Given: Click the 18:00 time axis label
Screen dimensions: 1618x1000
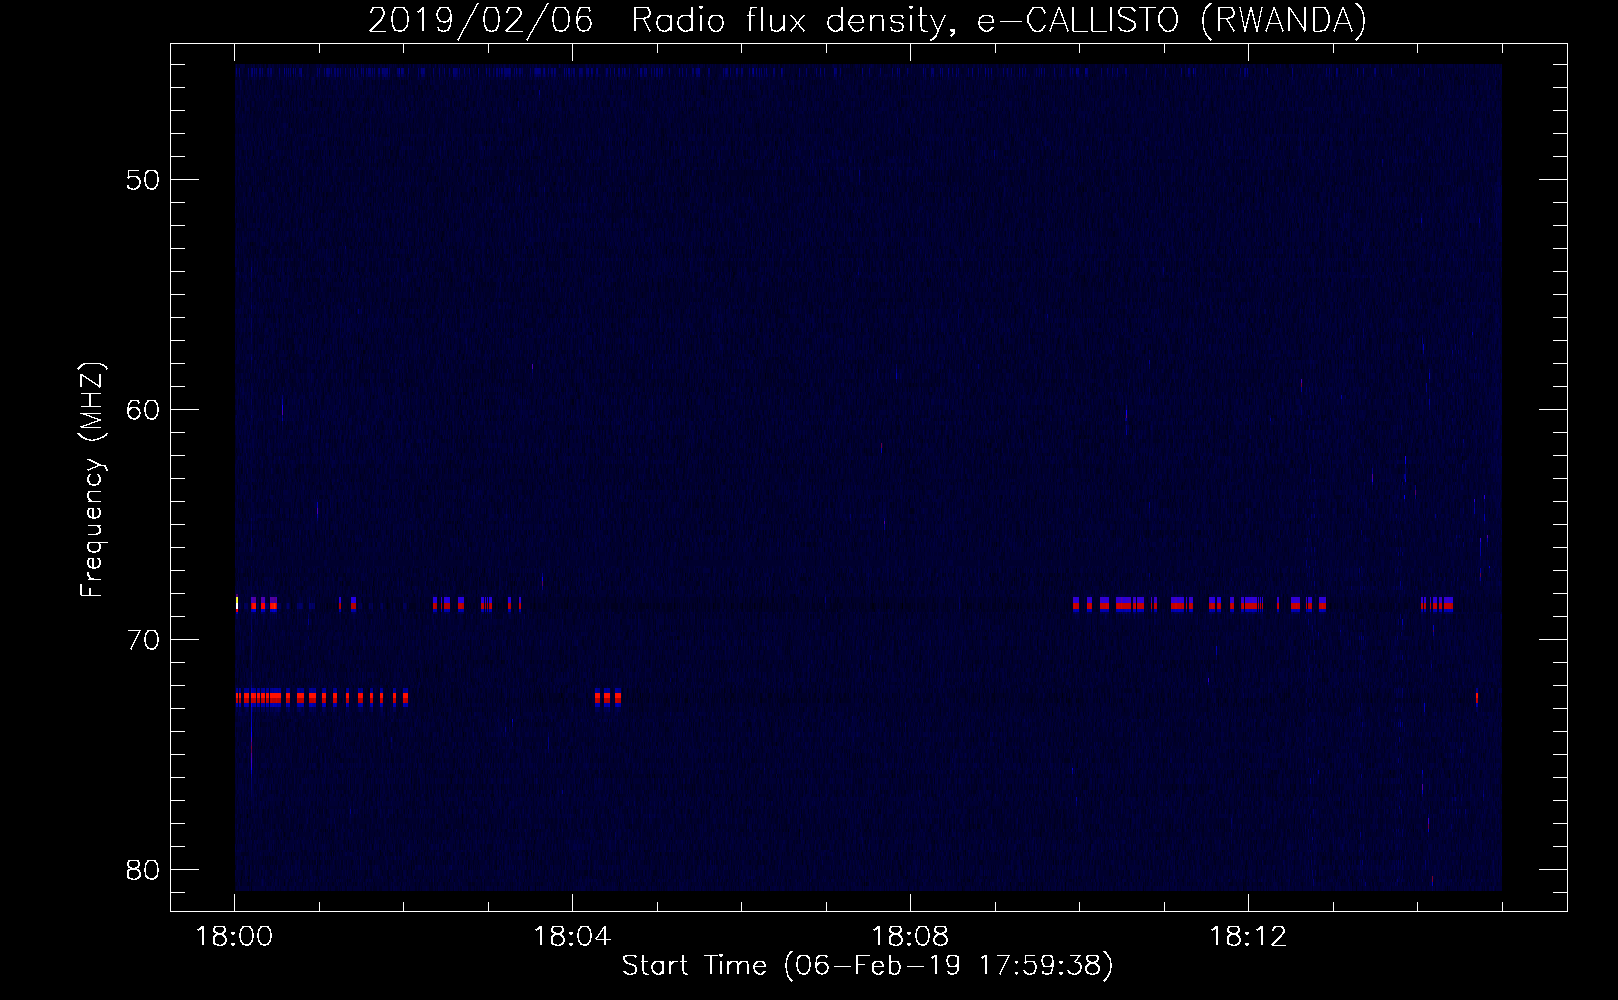Looking at the screenshot, I should [234, 937].
